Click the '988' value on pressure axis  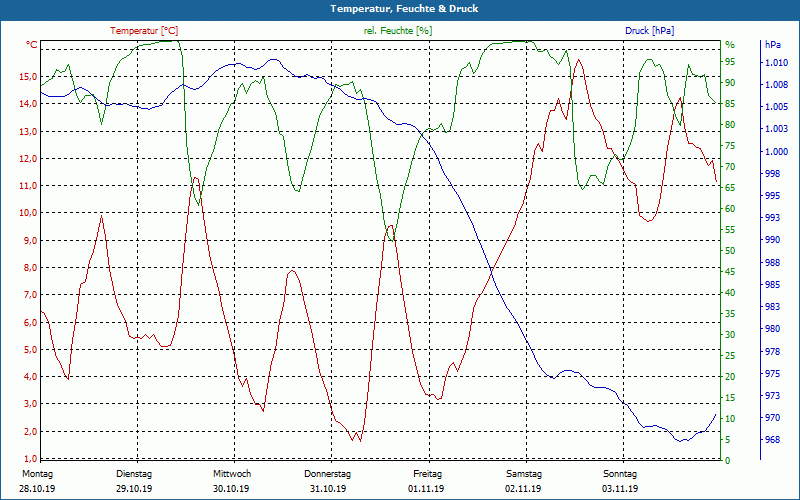click(772, 263)
